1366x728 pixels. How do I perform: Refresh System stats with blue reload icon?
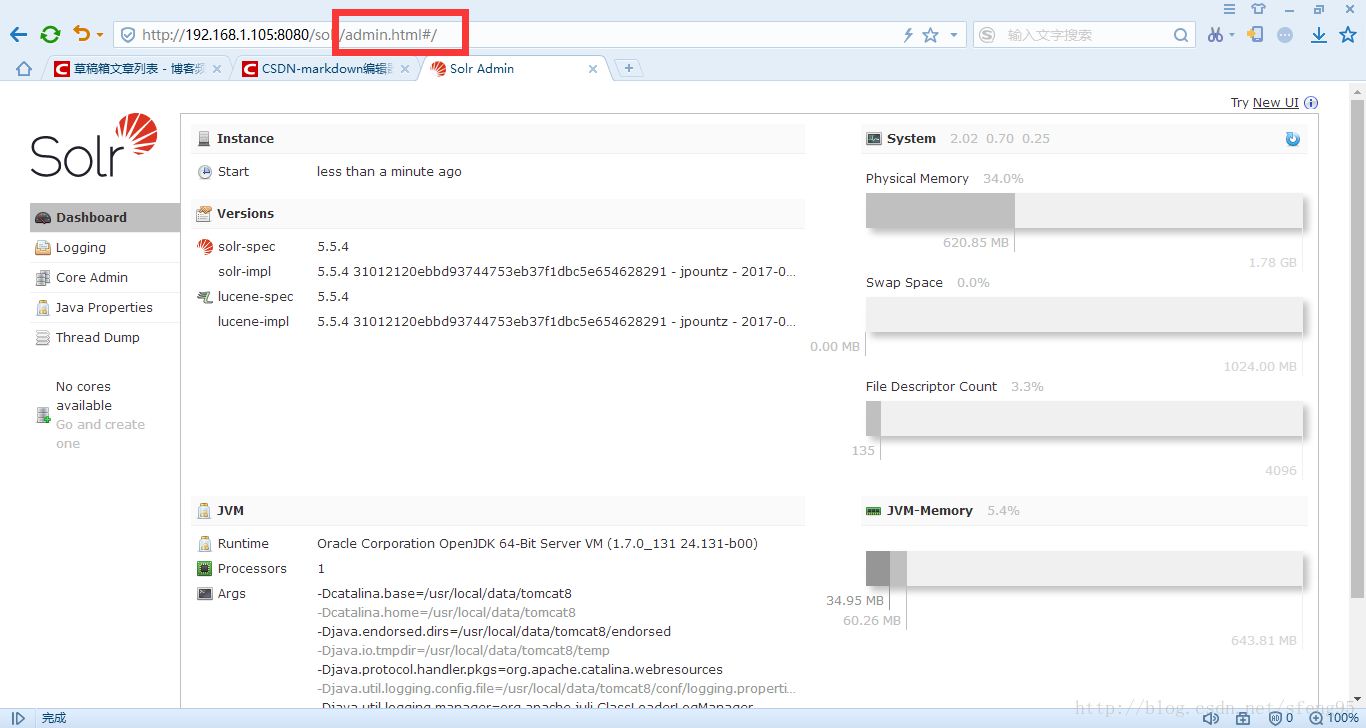tap(1293, 139)
